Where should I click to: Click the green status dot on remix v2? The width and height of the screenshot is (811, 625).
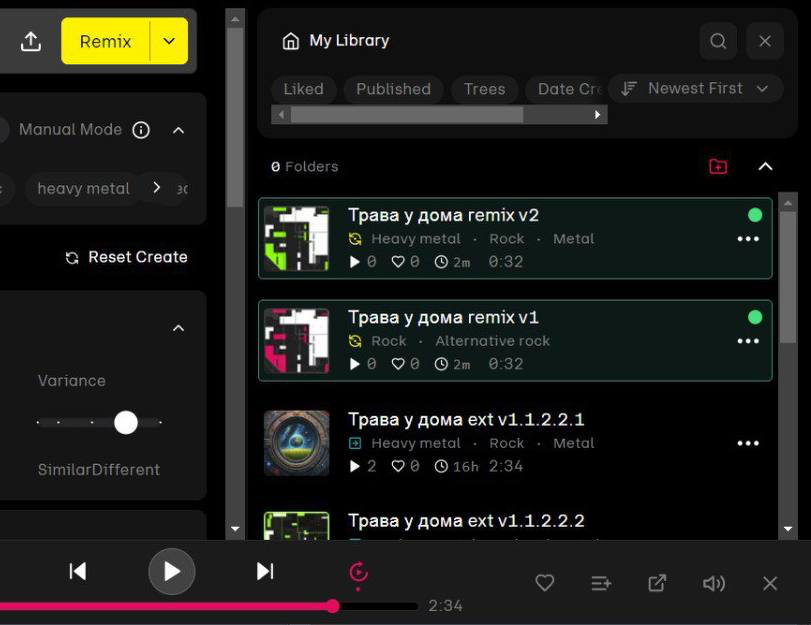coord(755,215)
